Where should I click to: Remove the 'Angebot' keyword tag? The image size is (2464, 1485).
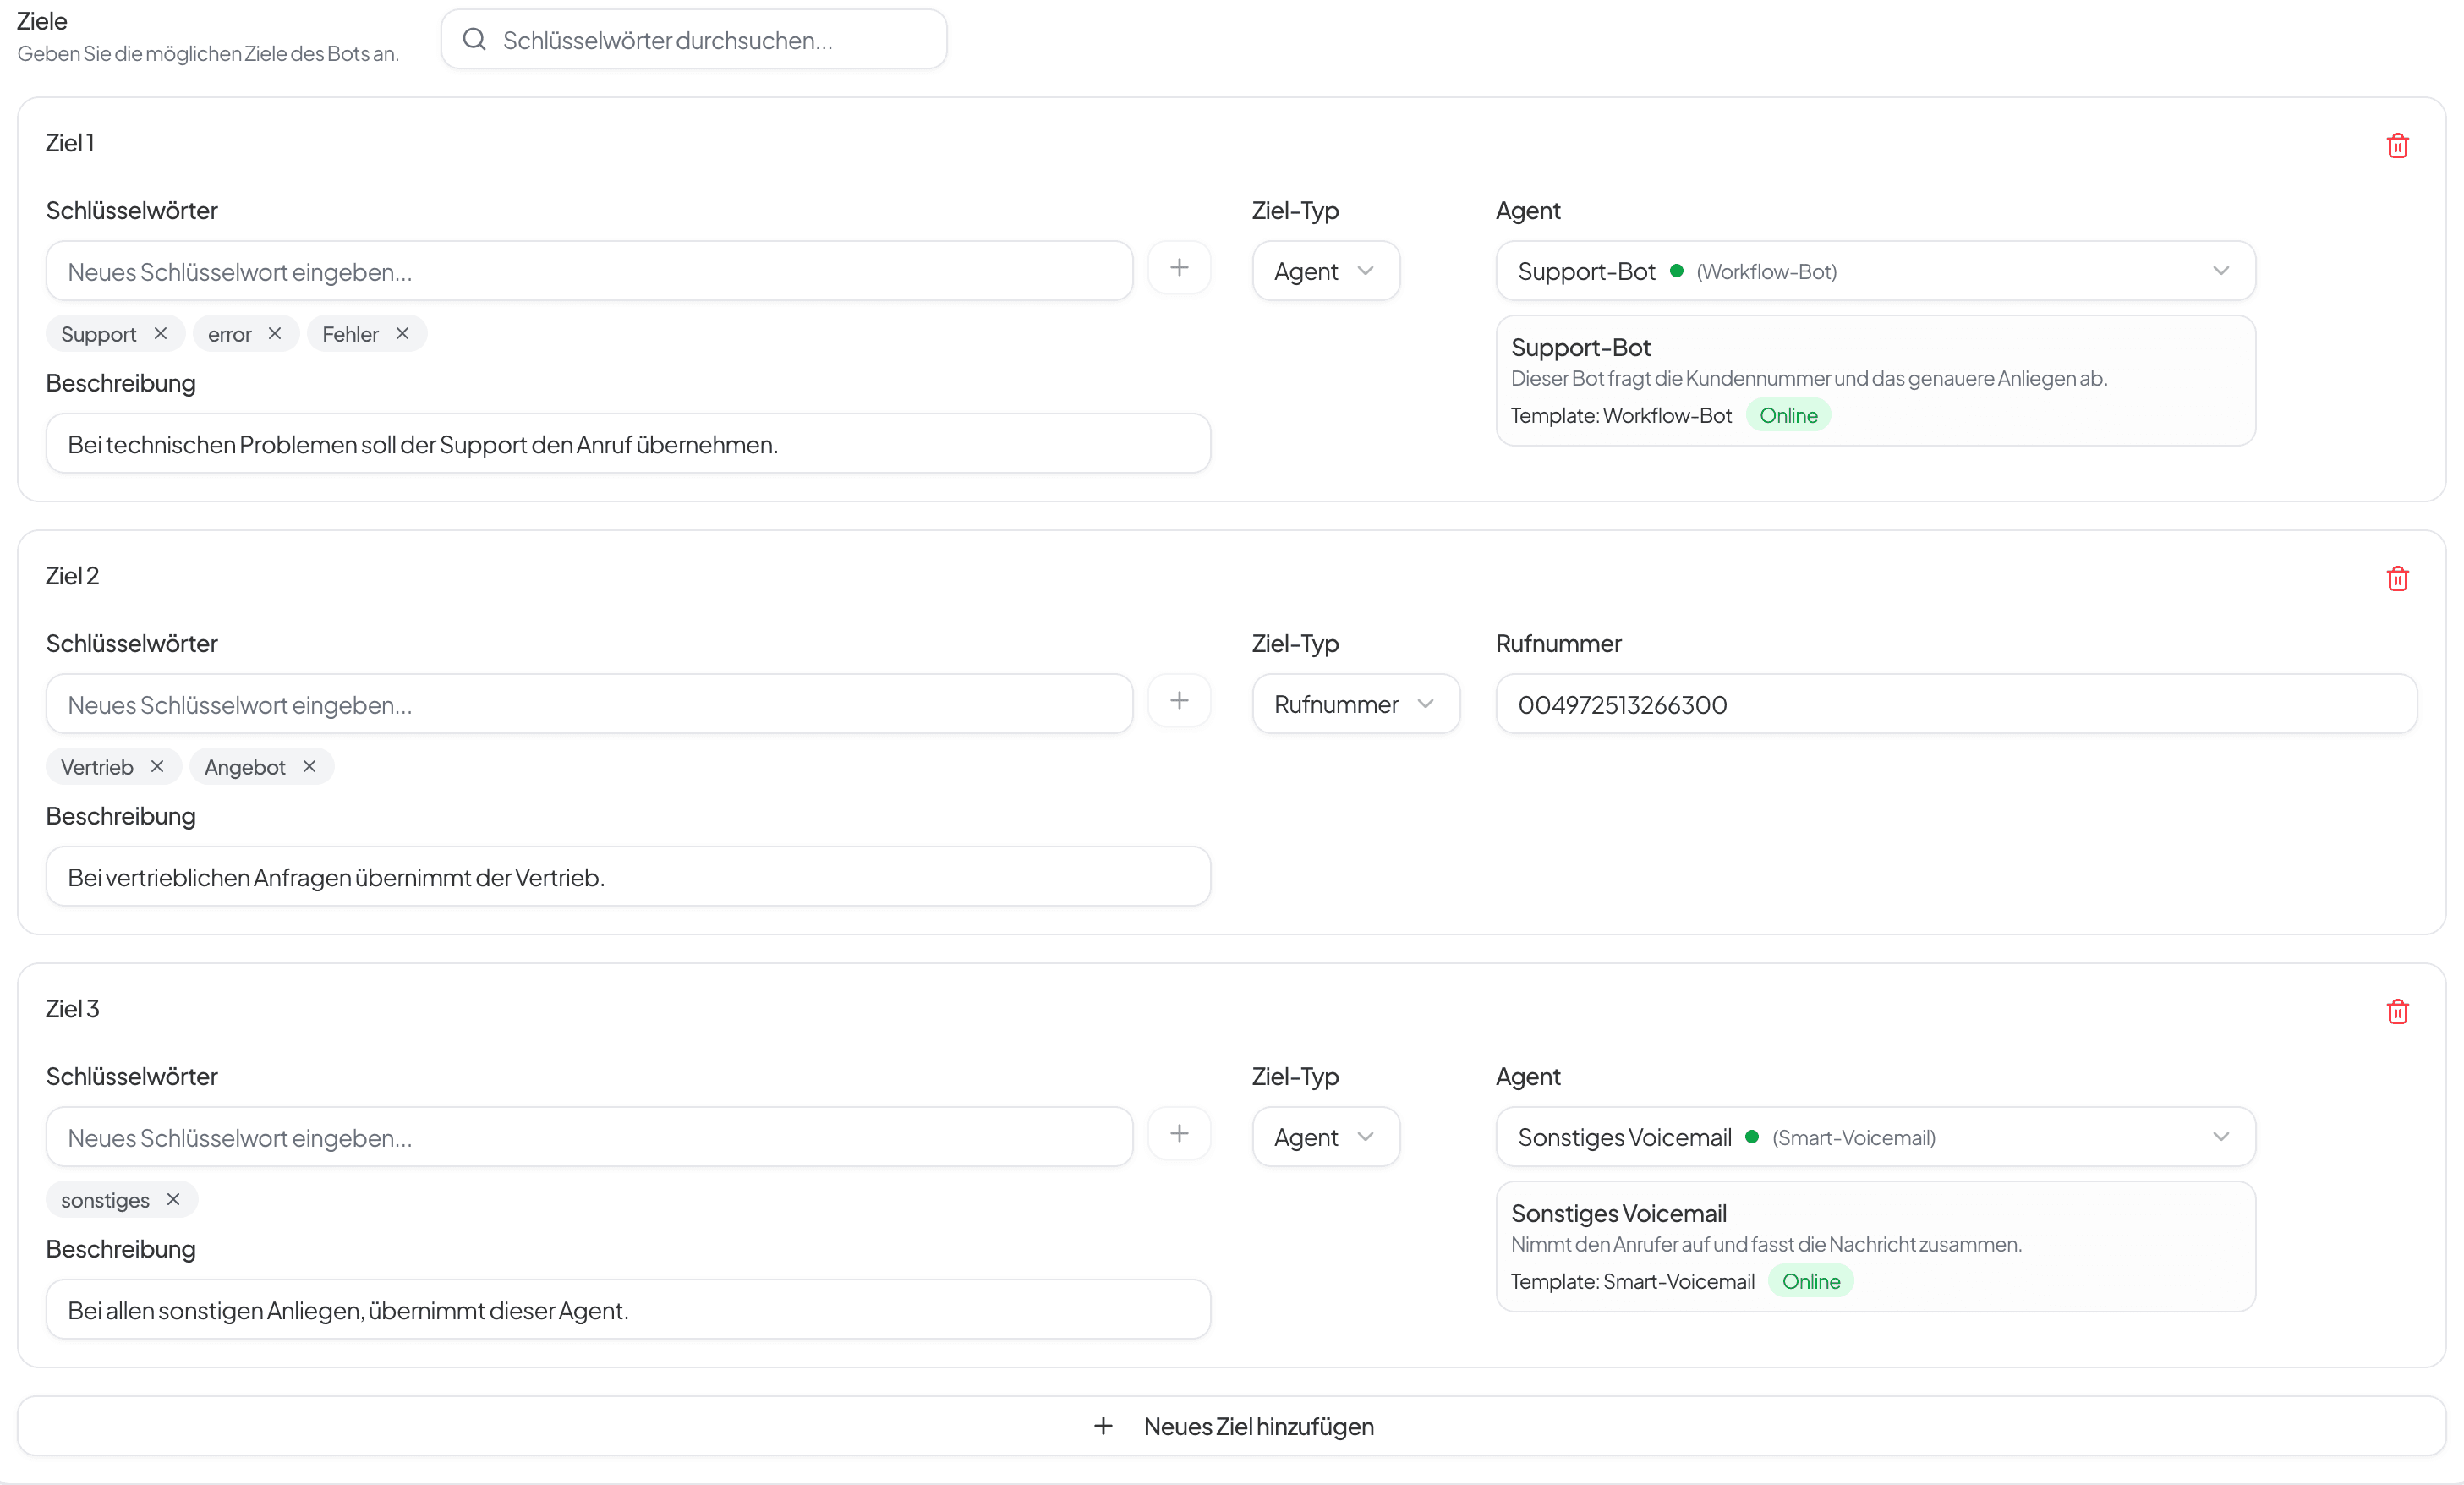309,767
